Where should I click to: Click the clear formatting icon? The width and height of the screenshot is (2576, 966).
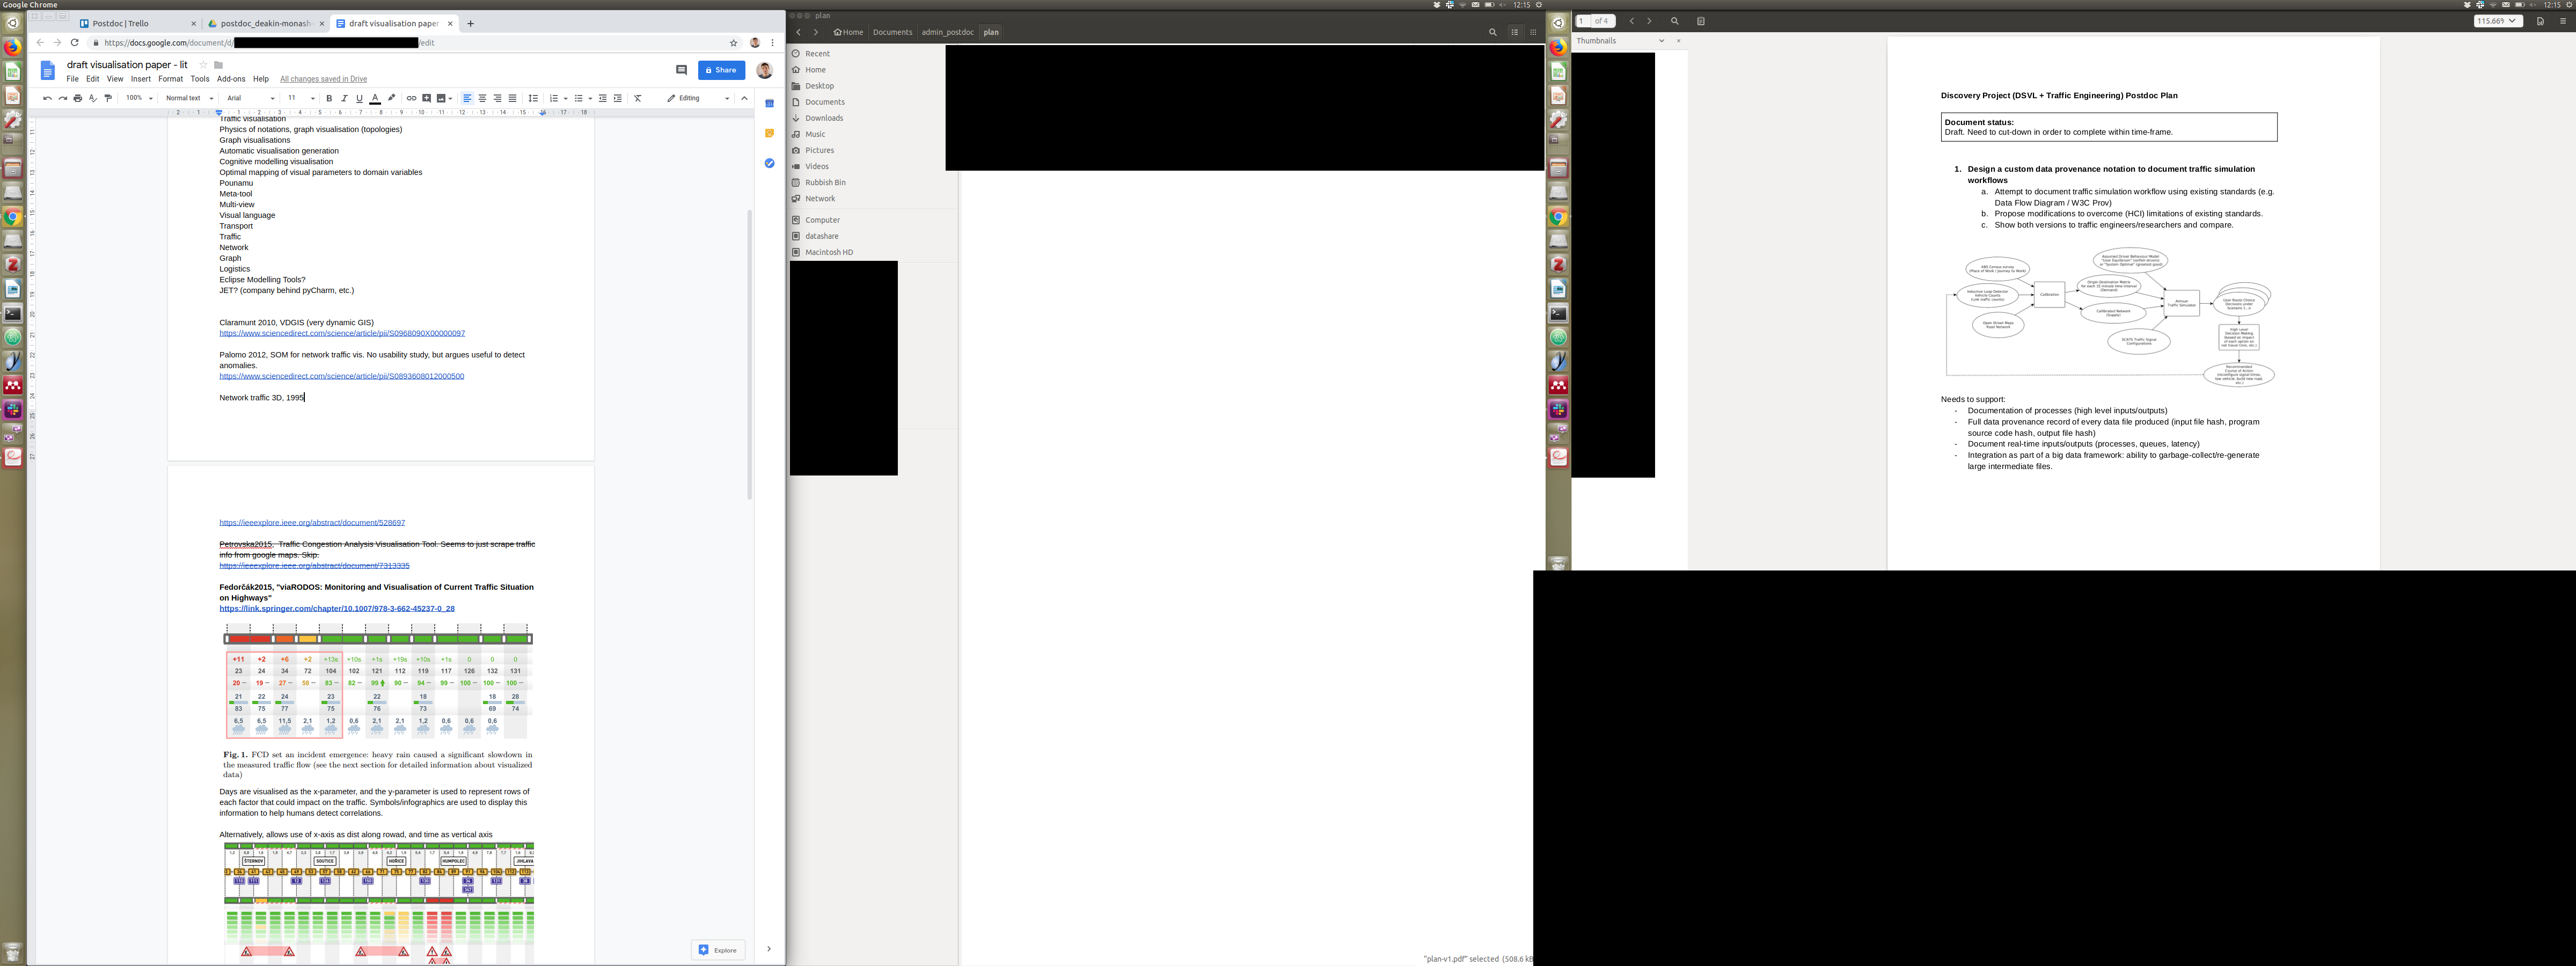pyautogui.click(x=638, y=98)
